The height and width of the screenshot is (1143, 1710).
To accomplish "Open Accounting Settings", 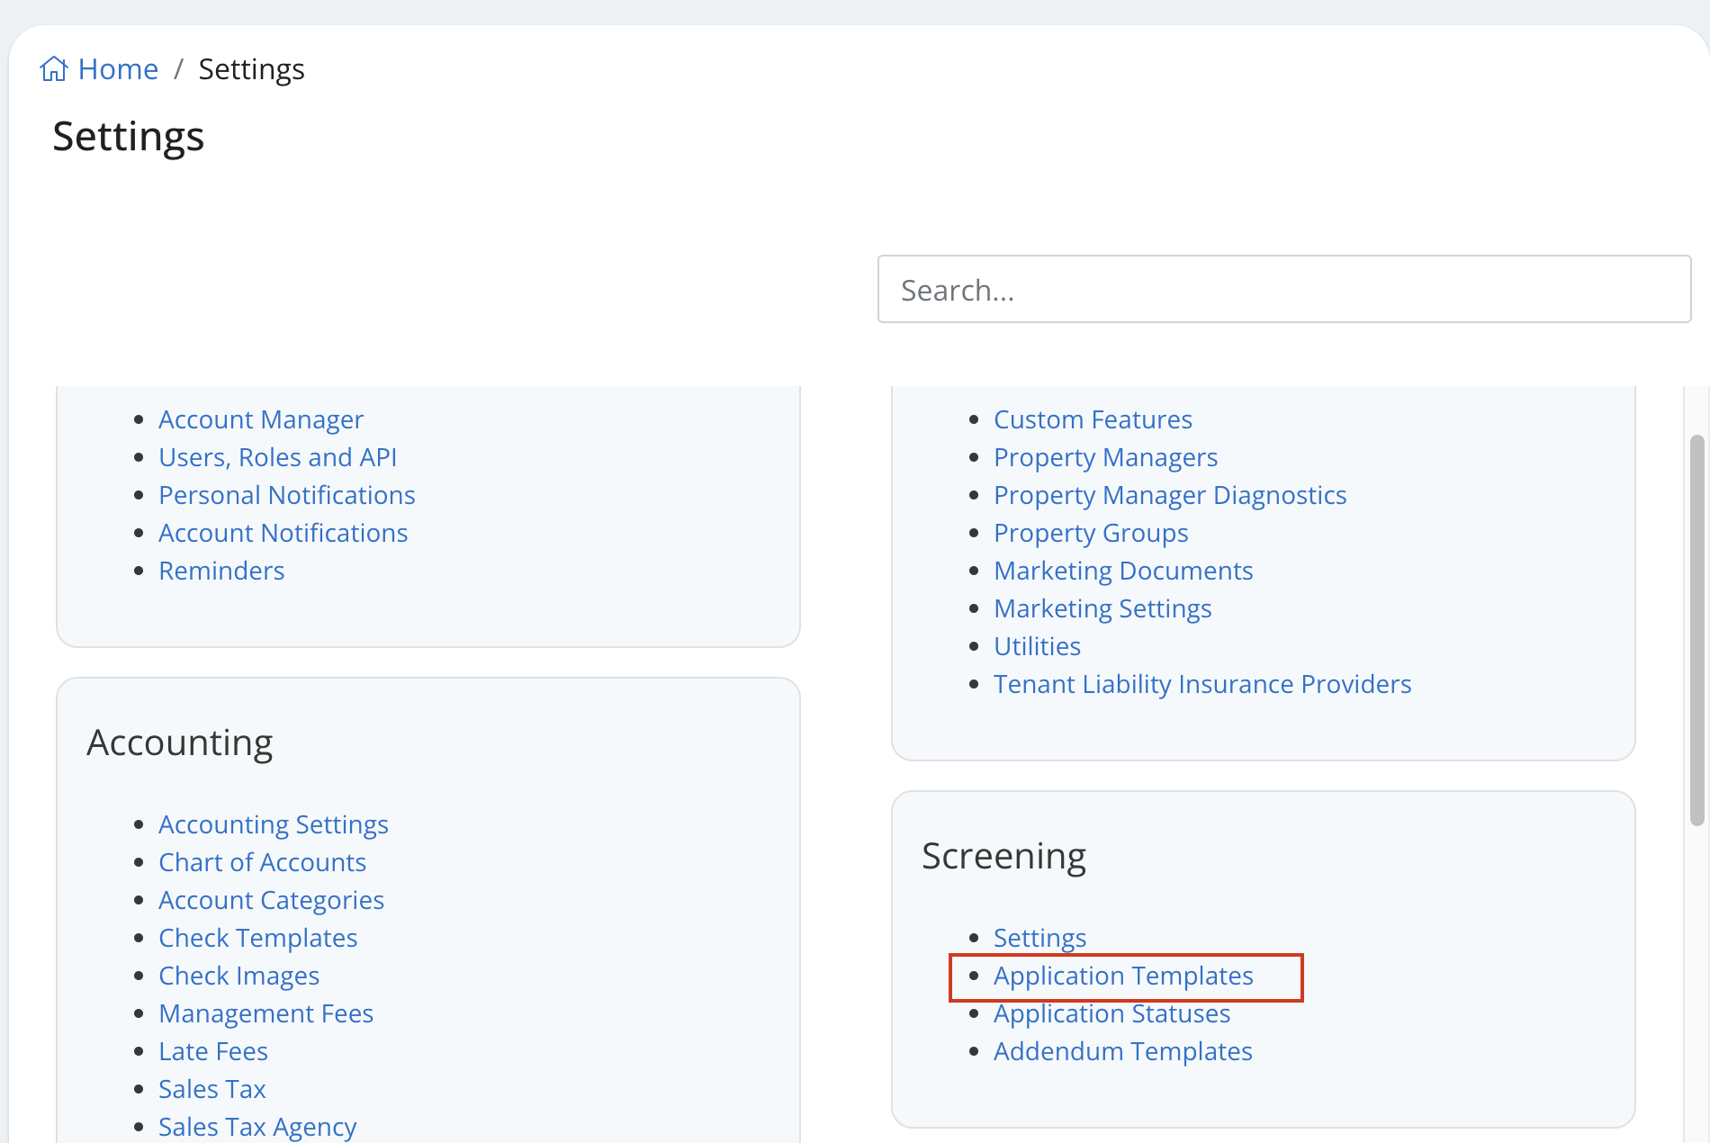I will pos(273,824).
